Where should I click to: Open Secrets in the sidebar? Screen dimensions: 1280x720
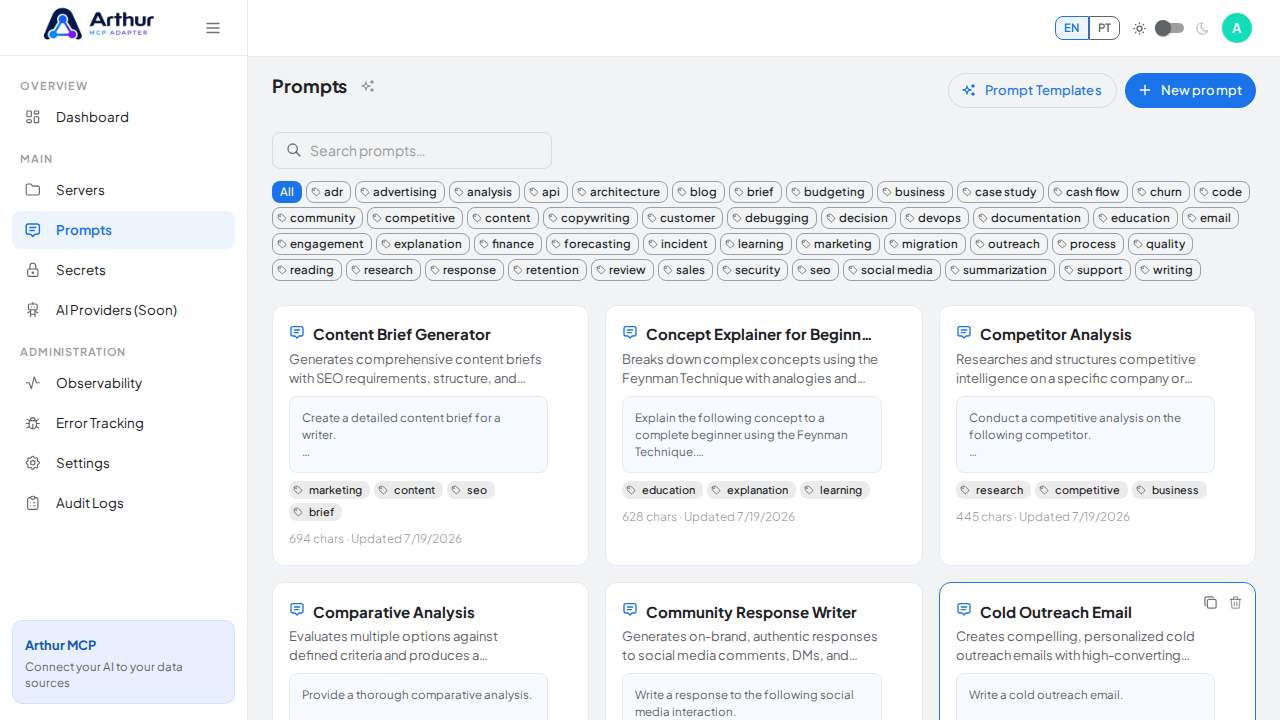point(123,270)
